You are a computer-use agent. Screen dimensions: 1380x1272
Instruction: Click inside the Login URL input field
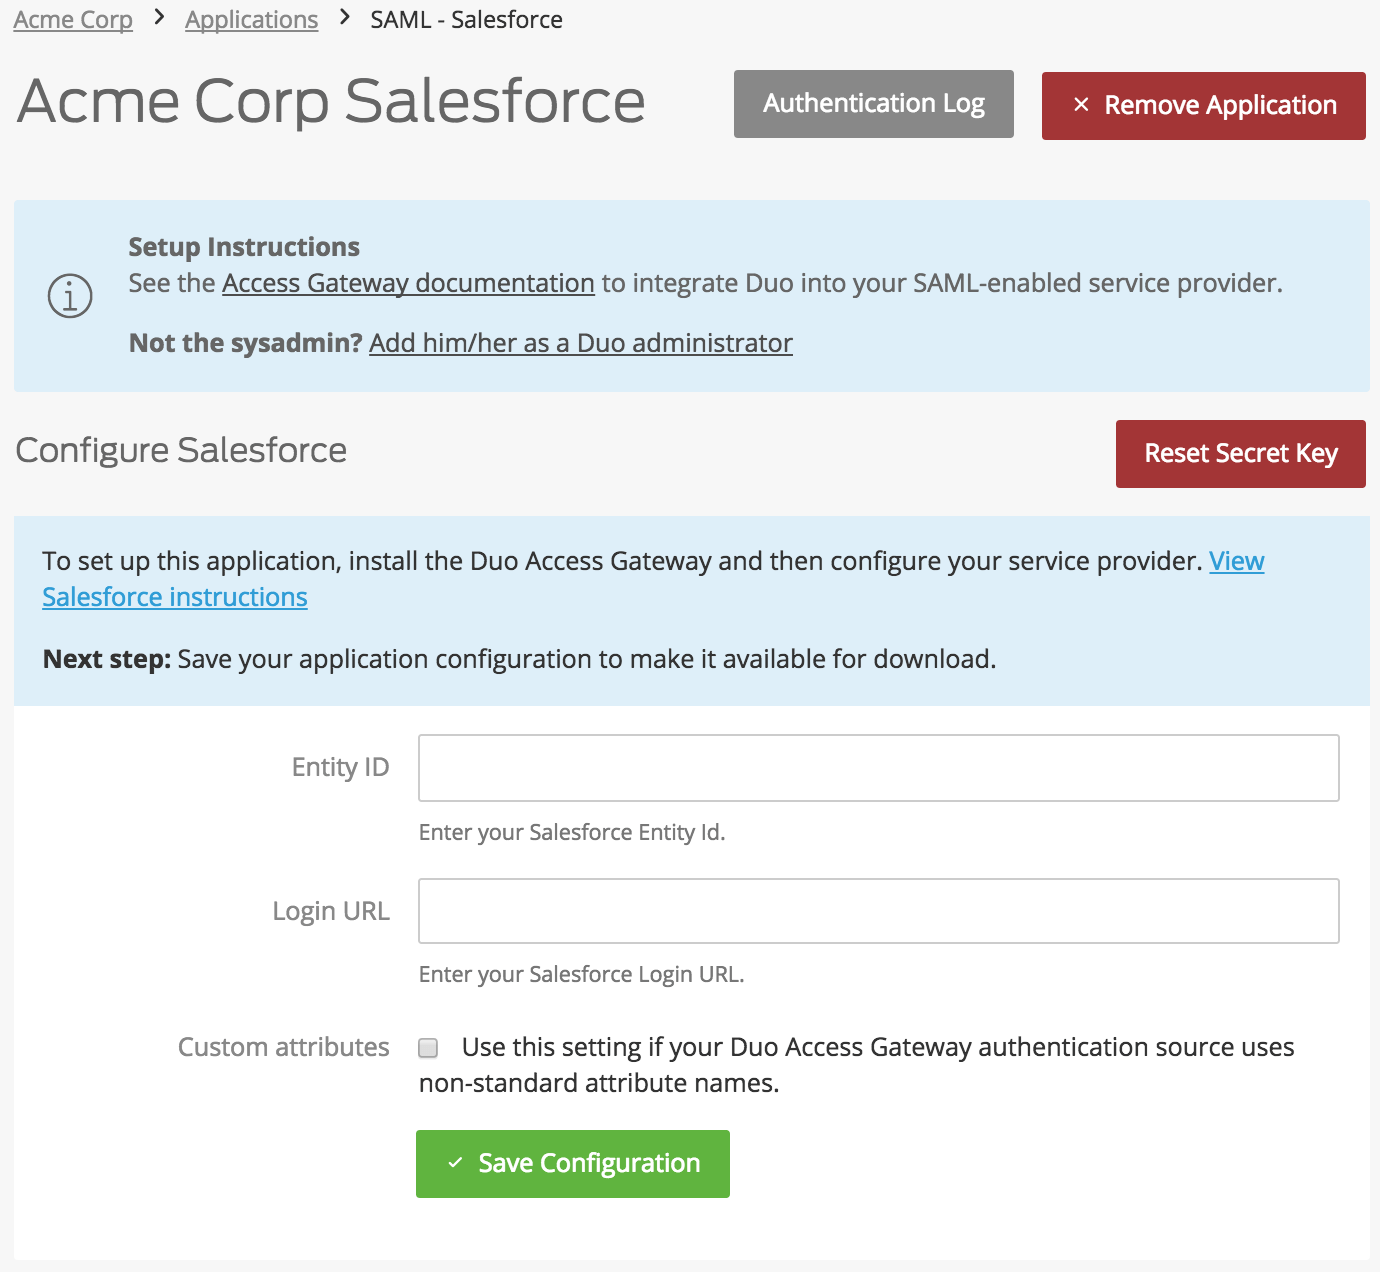click(x=878, y=910)
